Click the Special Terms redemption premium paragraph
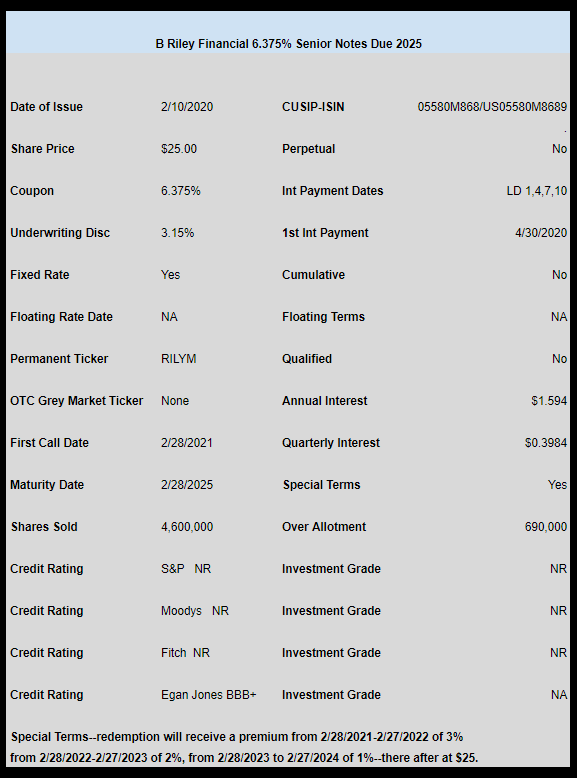The image size is (577, 778). [x=244, y=747]
